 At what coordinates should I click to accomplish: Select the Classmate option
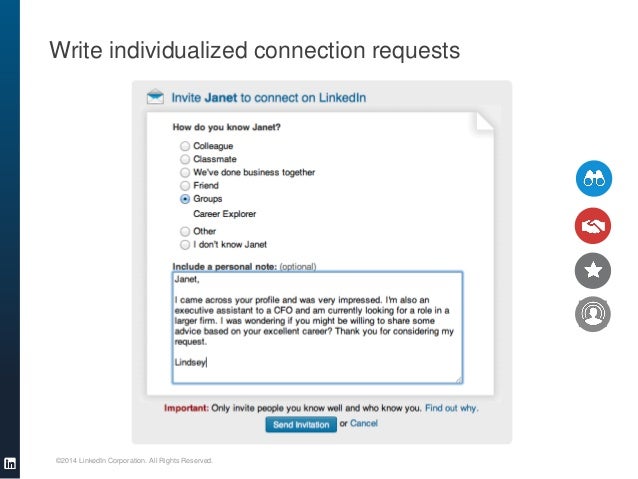[x=185, y=159]
